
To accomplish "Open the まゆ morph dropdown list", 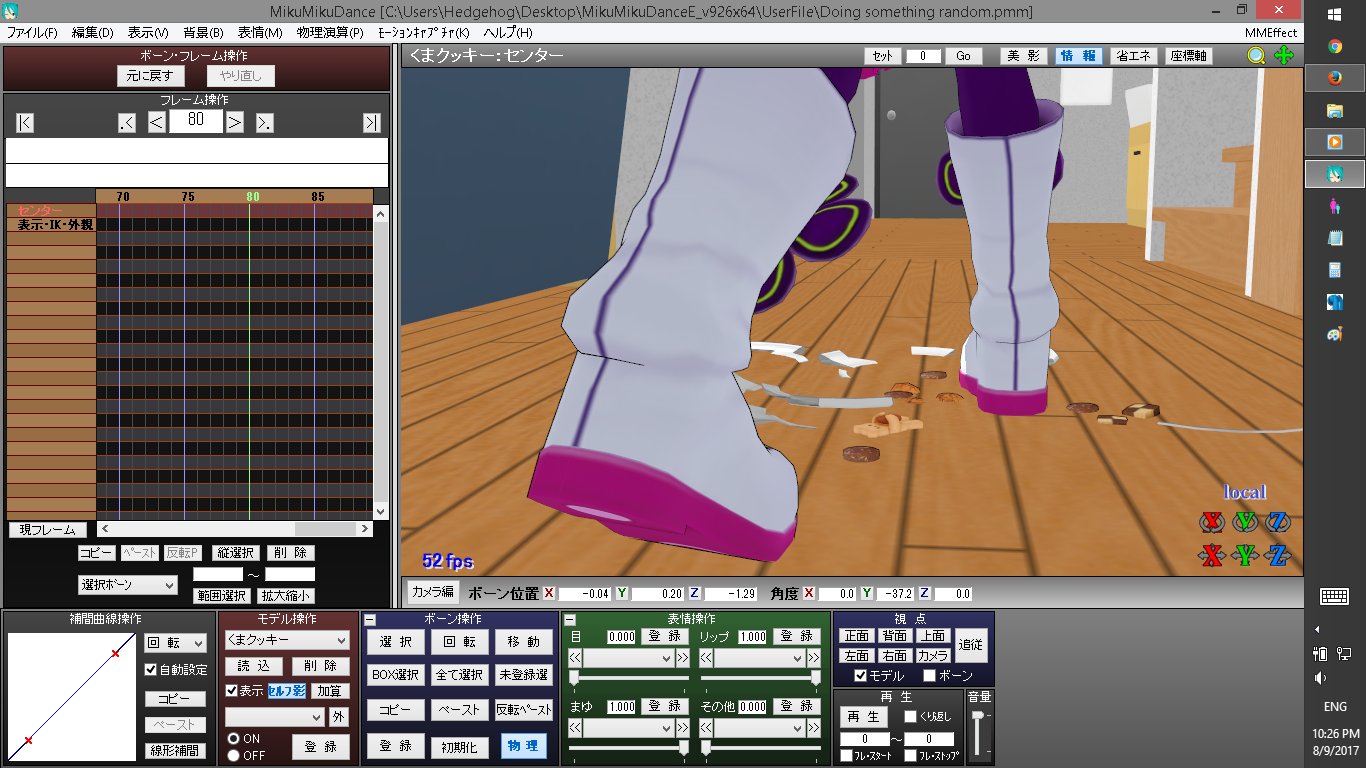I will (629, 728).
